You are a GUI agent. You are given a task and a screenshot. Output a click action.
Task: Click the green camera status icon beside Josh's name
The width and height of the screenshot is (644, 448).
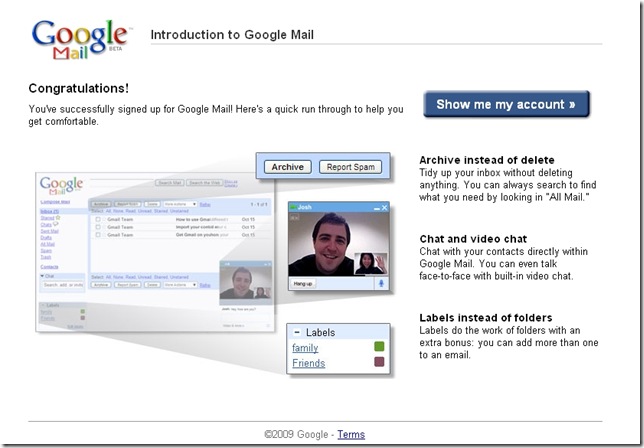click(293, 207)
